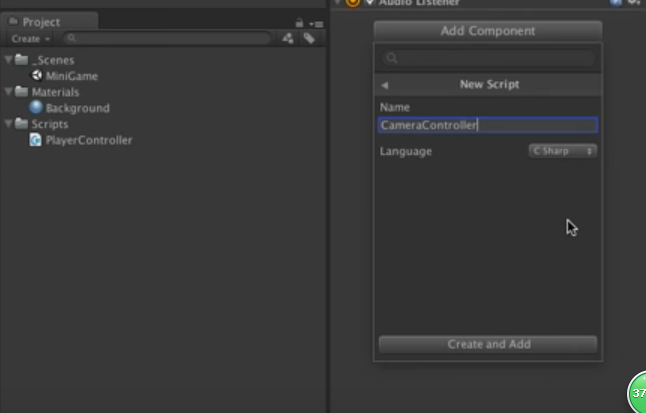646x413 pixels.
Task: Click the Unity scene icon beside MiniGame
Action: 37,75
